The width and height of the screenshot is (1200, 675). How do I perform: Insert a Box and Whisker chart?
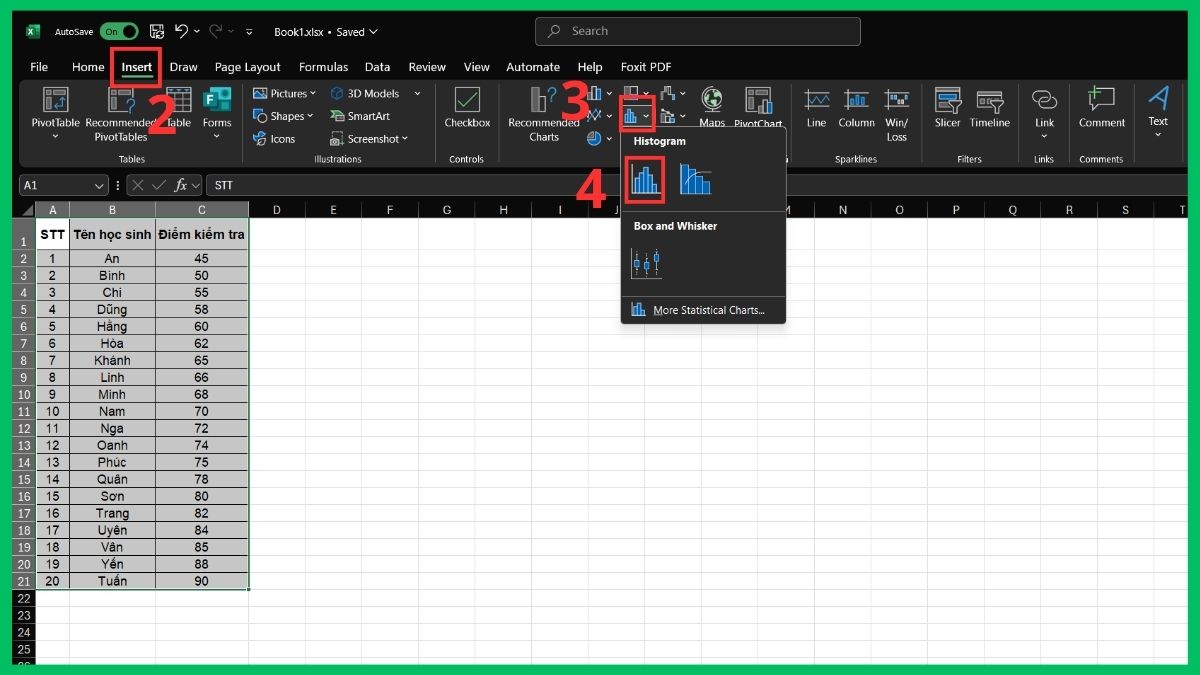pyautogui.click(x=646, y=264)
